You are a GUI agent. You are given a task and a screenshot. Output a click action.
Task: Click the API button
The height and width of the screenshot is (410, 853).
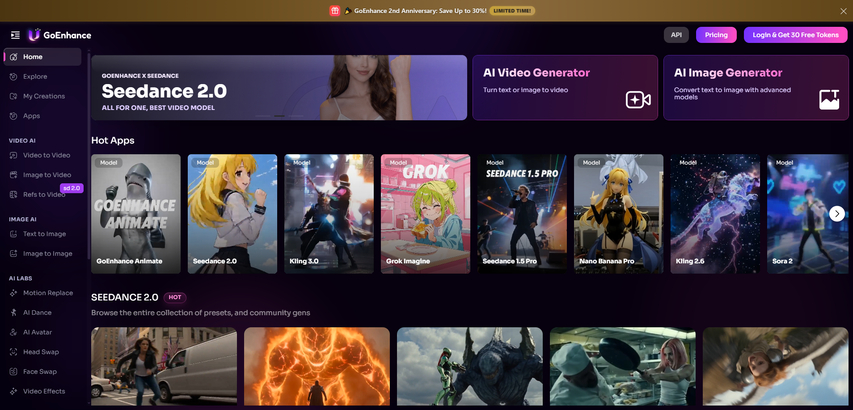point(676,35)
